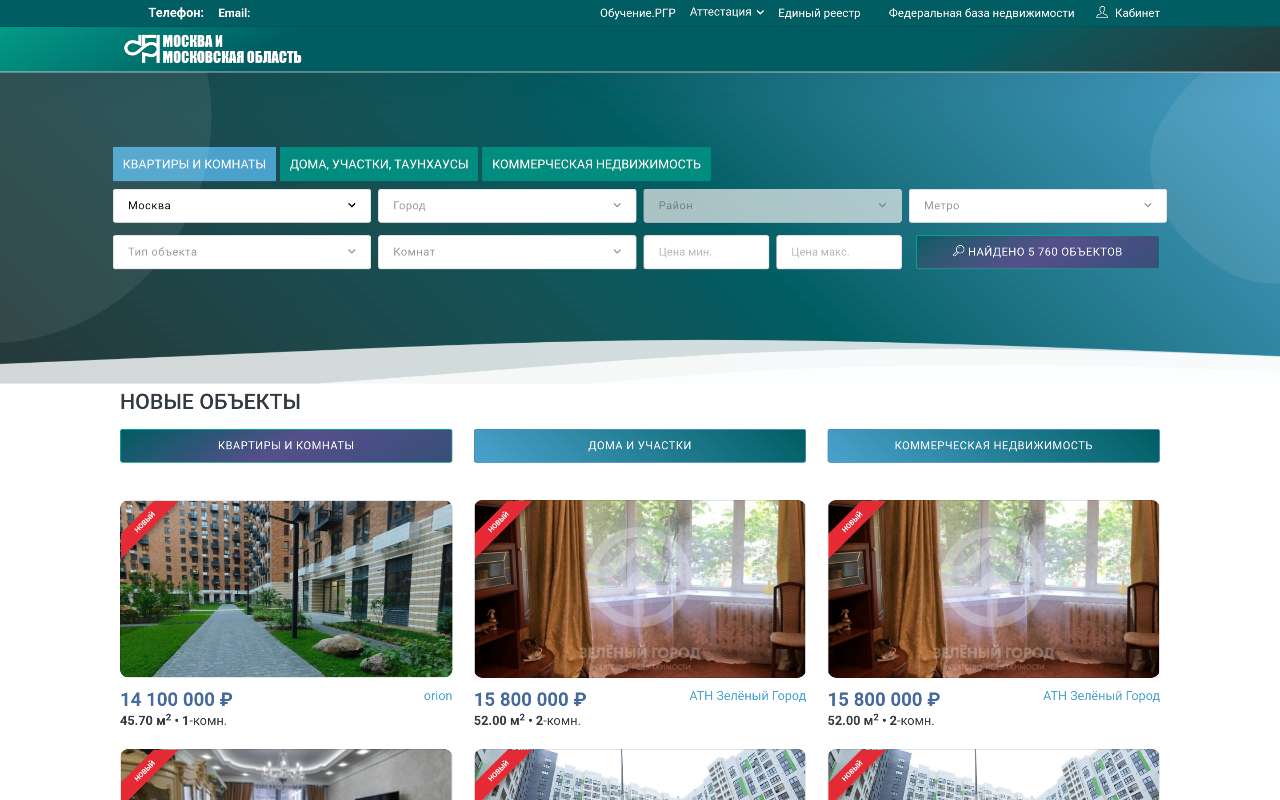Image resolution: width=1280 pixels, height=800 pixels.
Task: Click the magnifier icon in the search button
Action: (x=958, y=251)
